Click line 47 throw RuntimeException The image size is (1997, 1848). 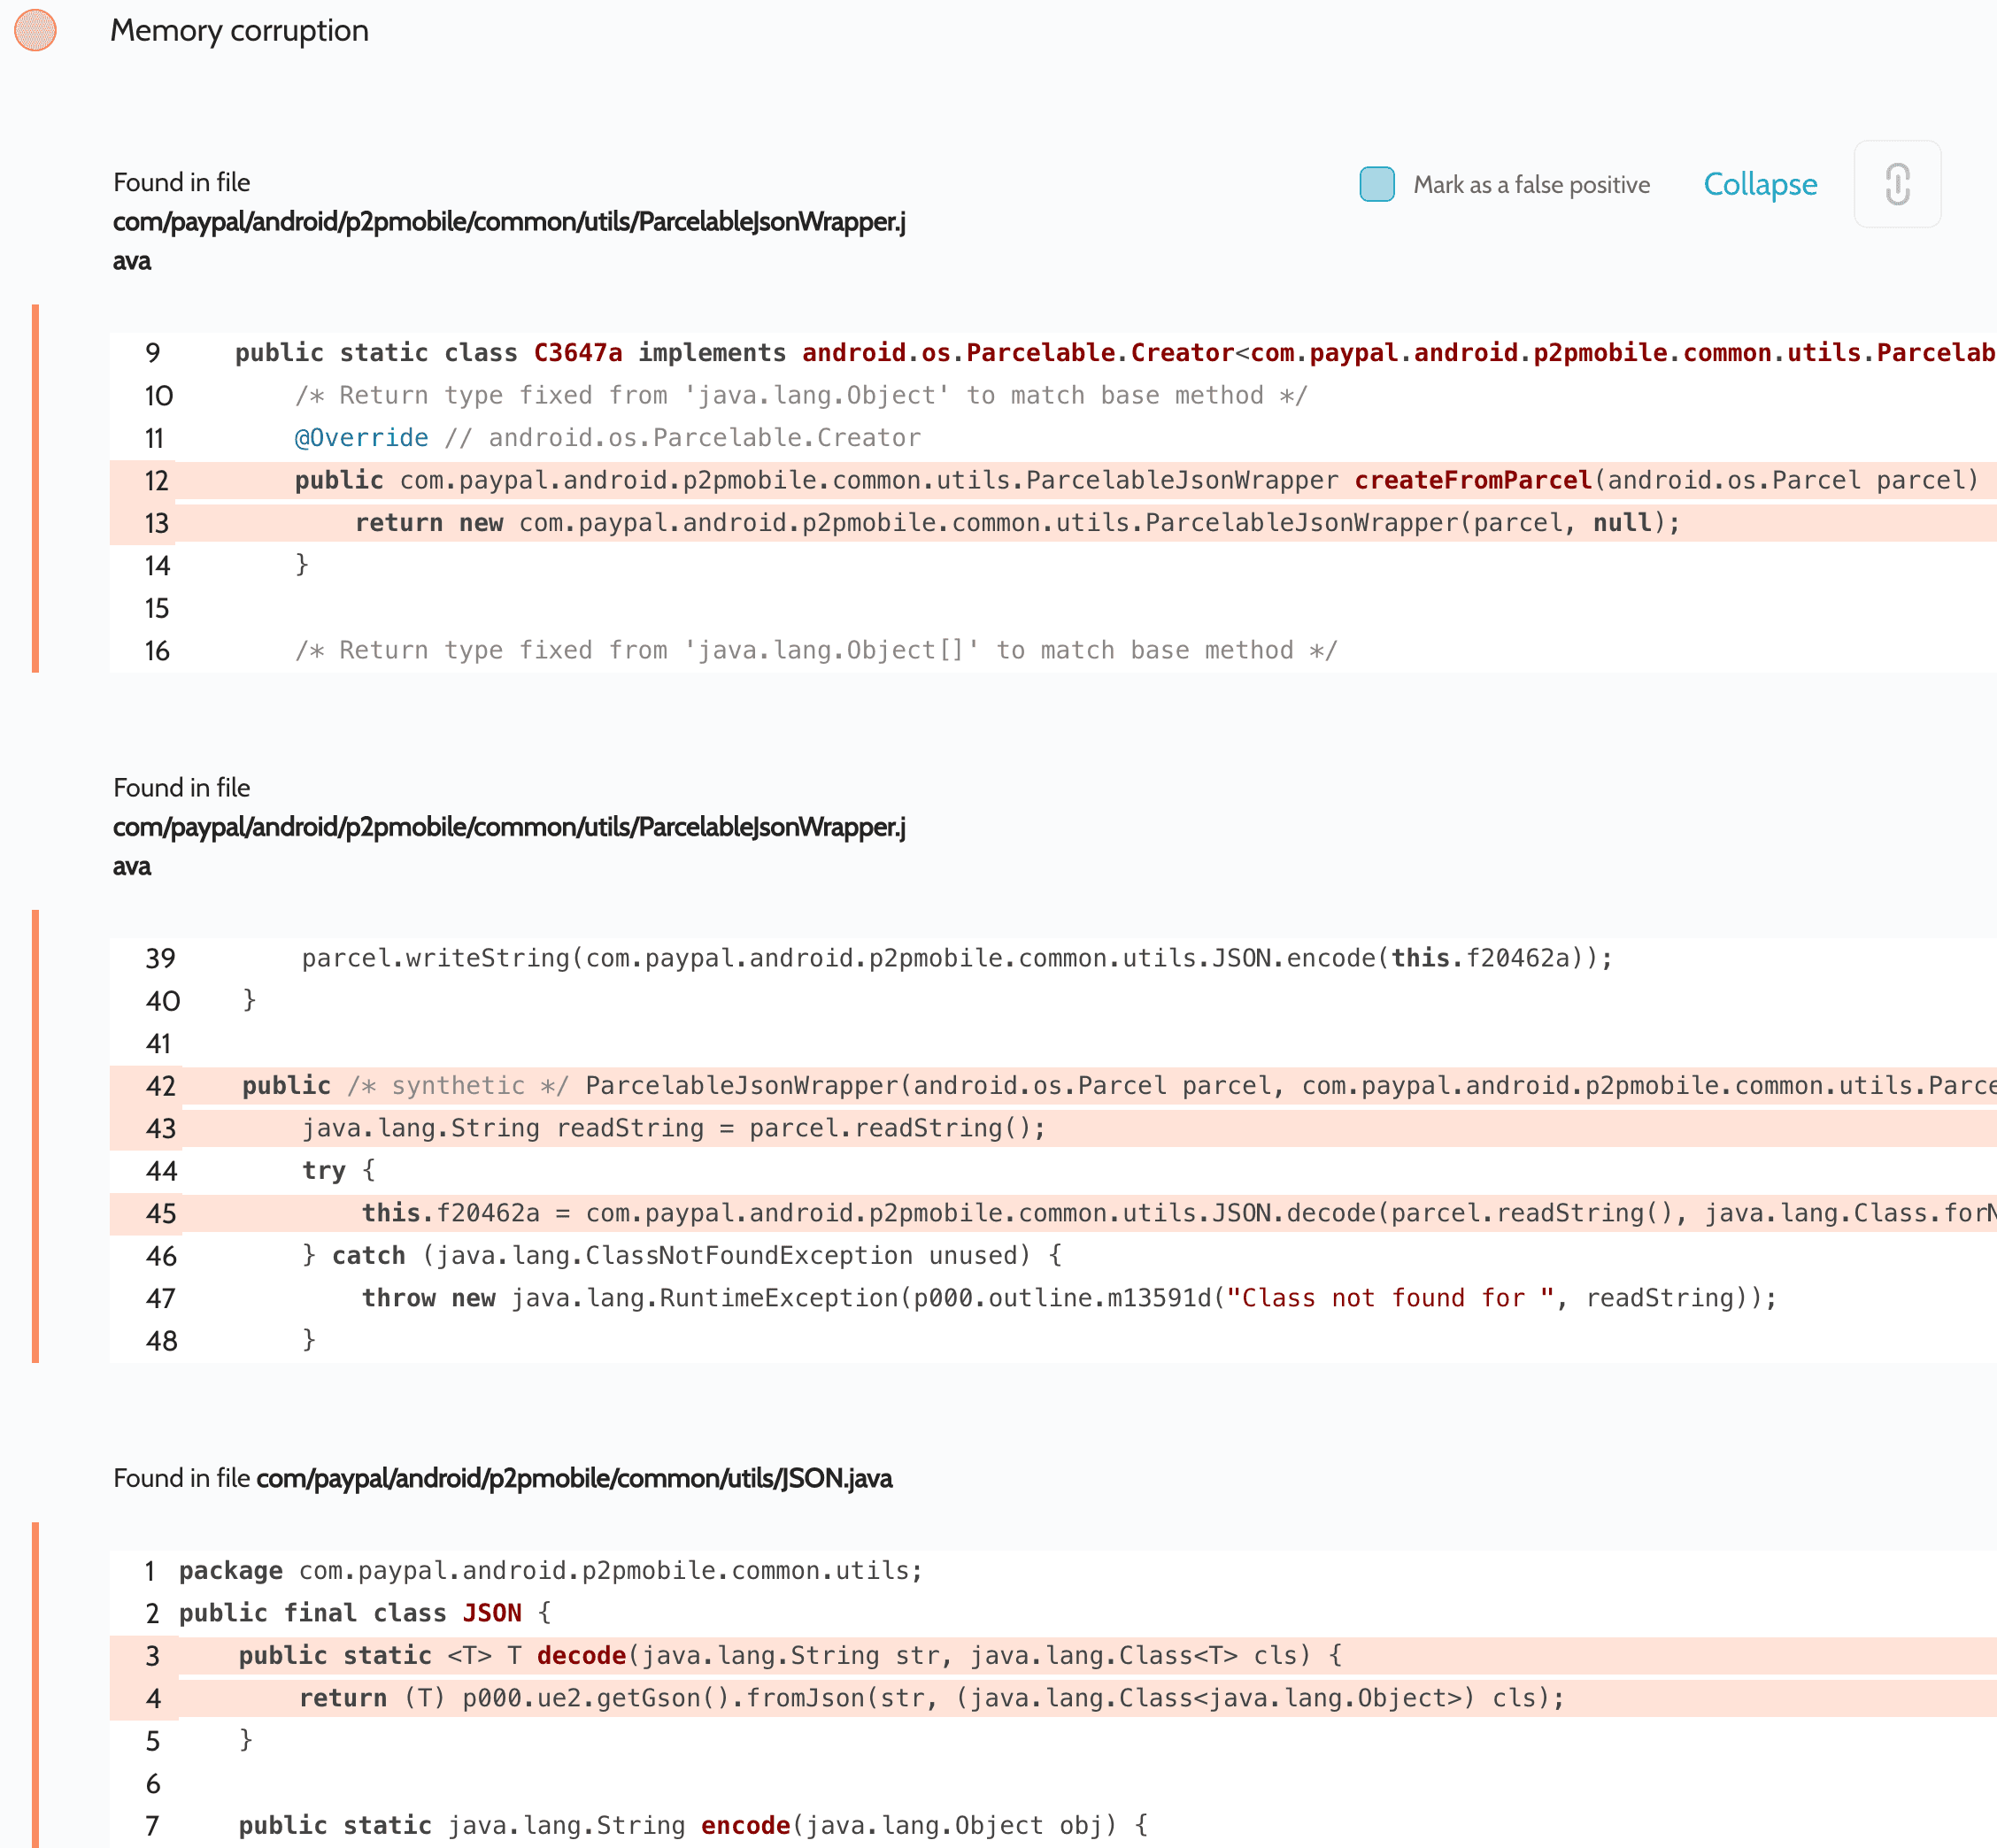pyautogui.click(x=1068, y=1298)
